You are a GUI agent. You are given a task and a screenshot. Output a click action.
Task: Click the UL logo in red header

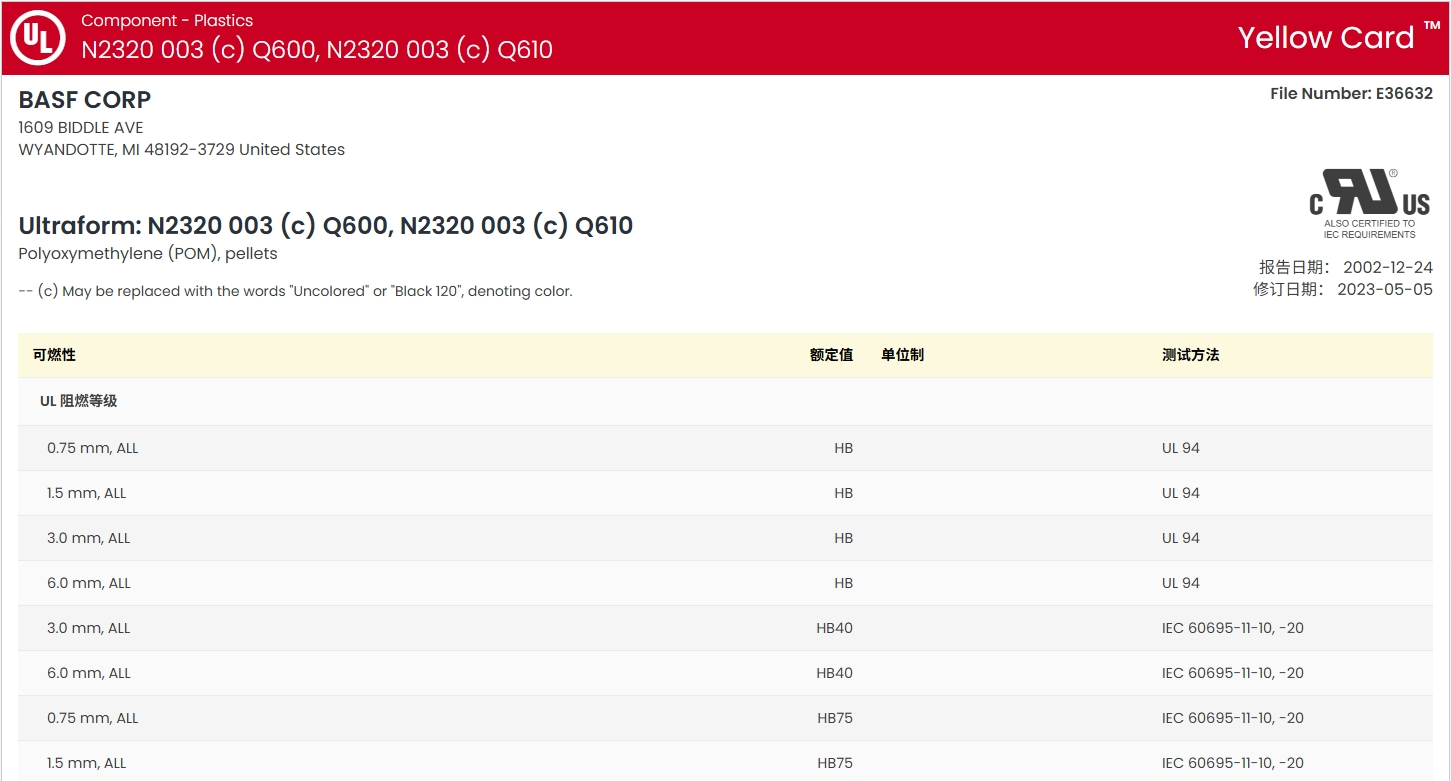click(x=38, y=38)
